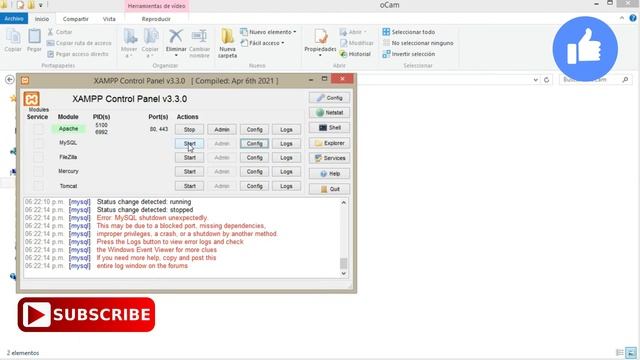This screenshot has height=360, width=640.
Task: Click Mover a folder icon
Action: click(129, 42)
